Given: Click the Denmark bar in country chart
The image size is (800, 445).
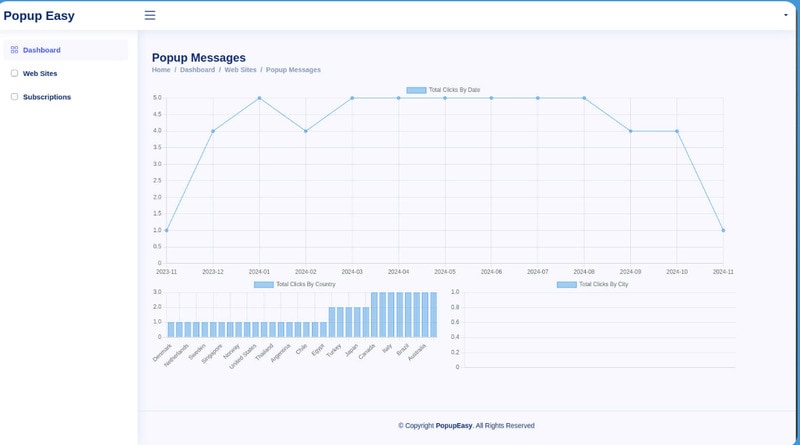Looking at the screenshot, I should pyautogui.click(x=171, y=329).
